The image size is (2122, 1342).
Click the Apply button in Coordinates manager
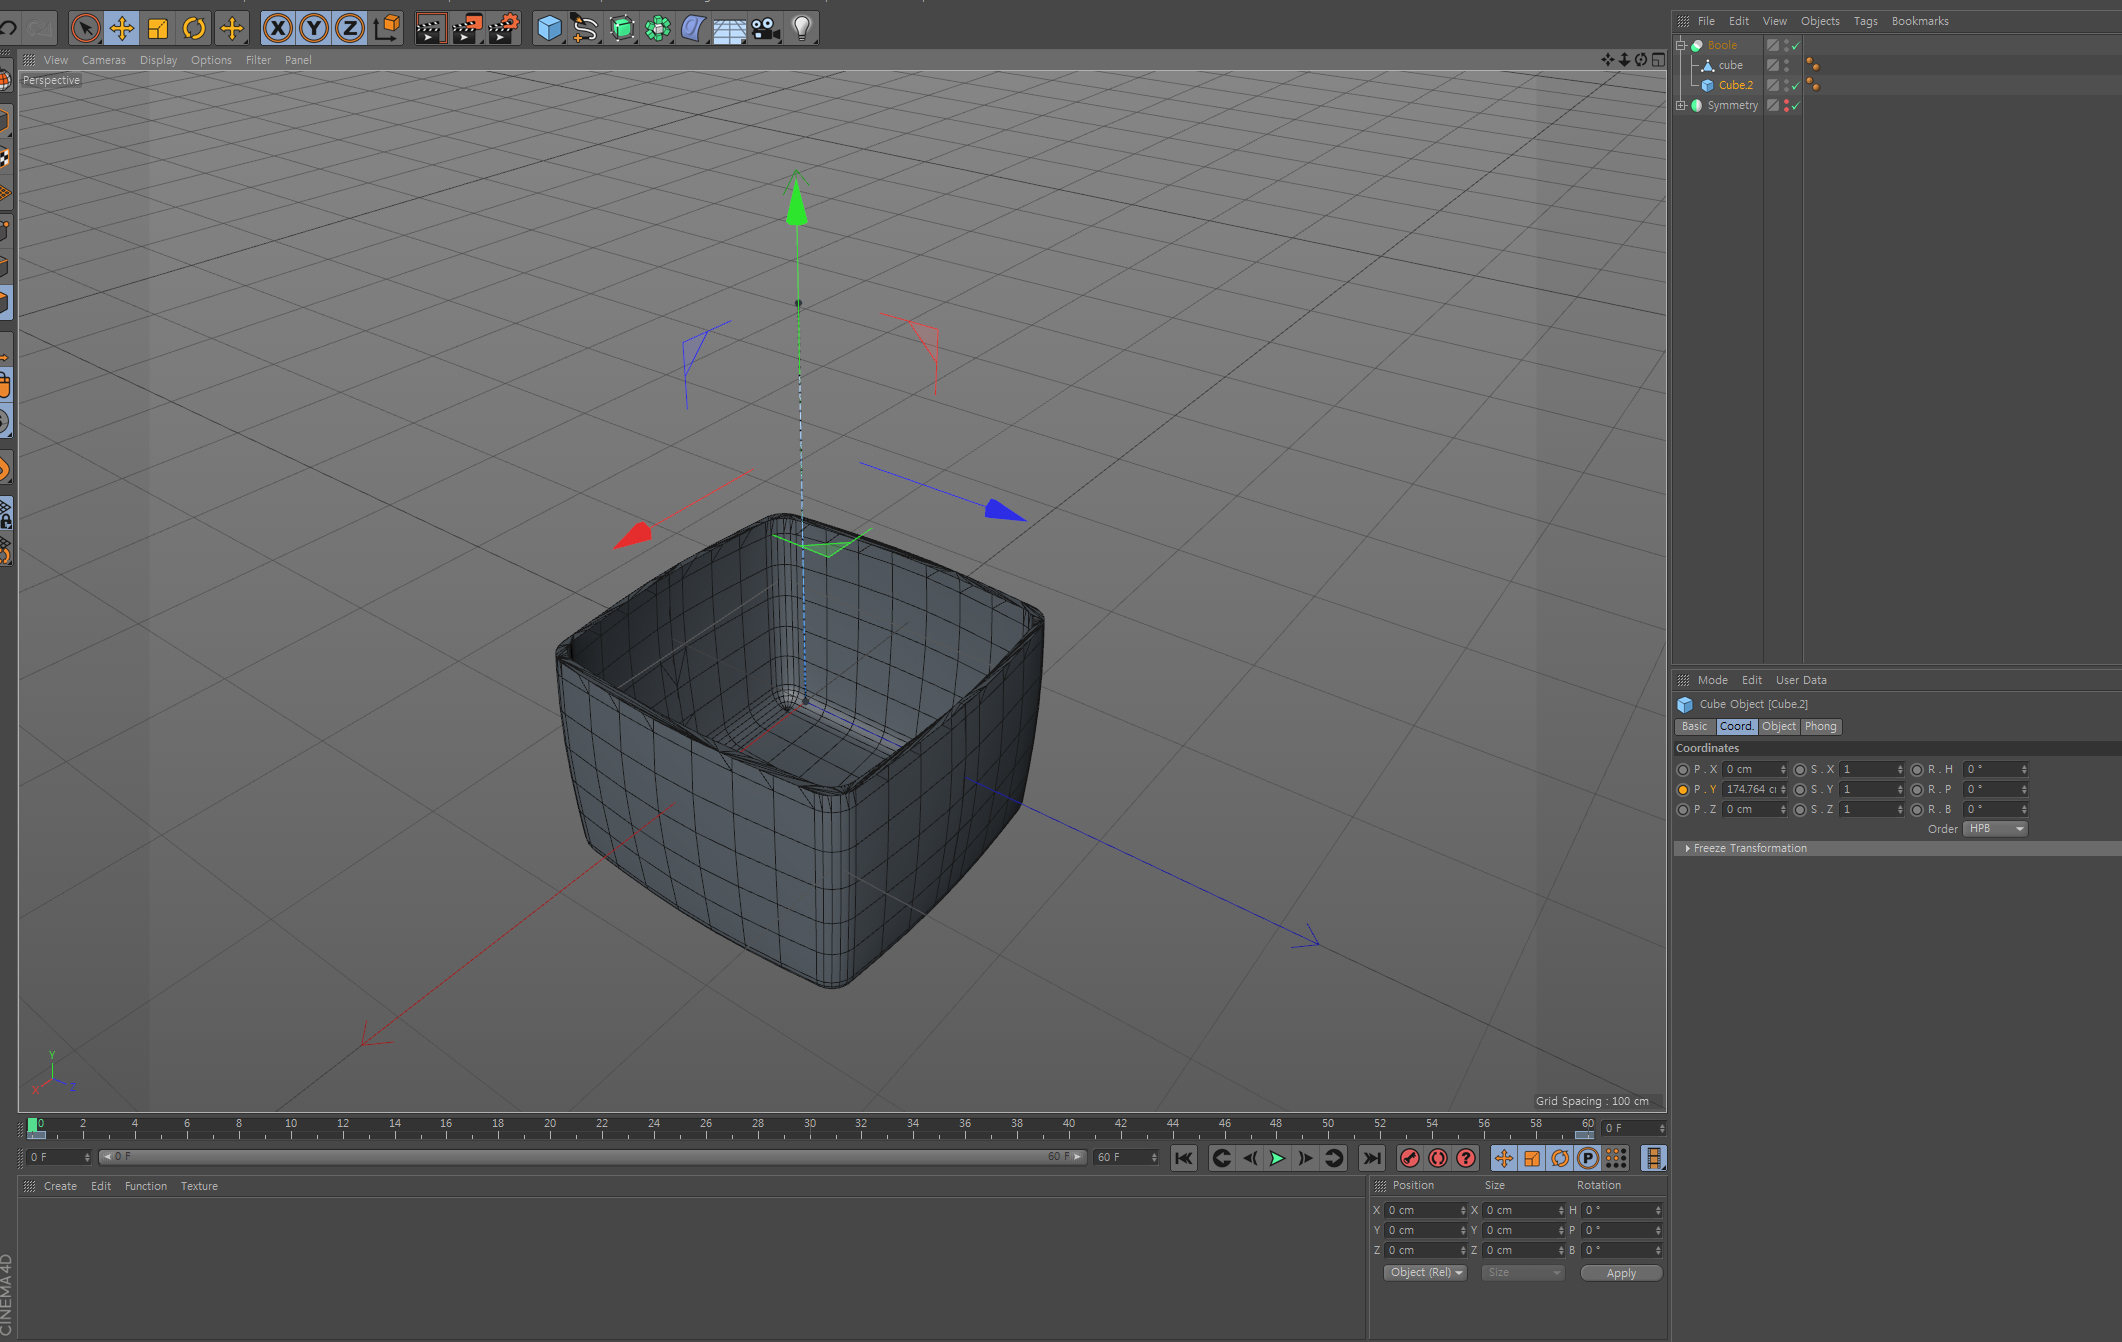tap(1621, 1273)
